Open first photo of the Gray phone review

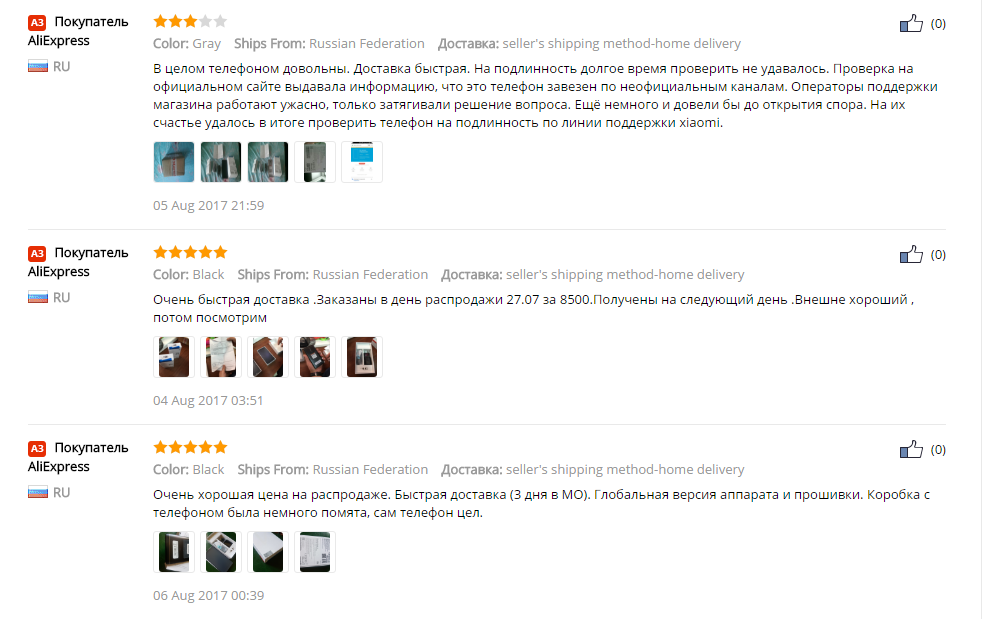pyautogui.click(x=174, y=162)
